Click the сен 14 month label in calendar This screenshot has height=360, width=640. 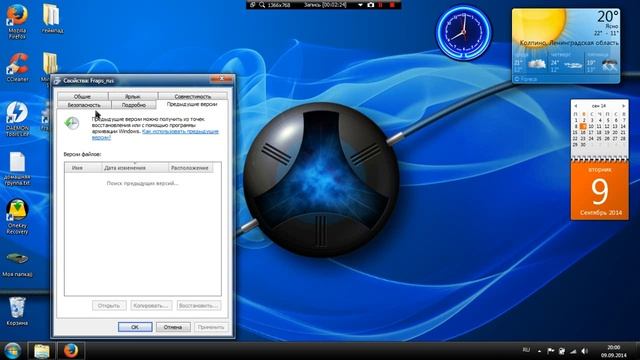599,106
